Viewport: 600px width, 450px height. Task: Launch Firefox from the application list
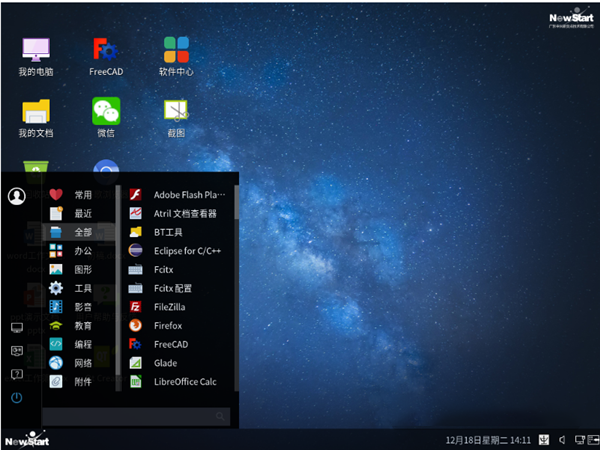(178, 326)
